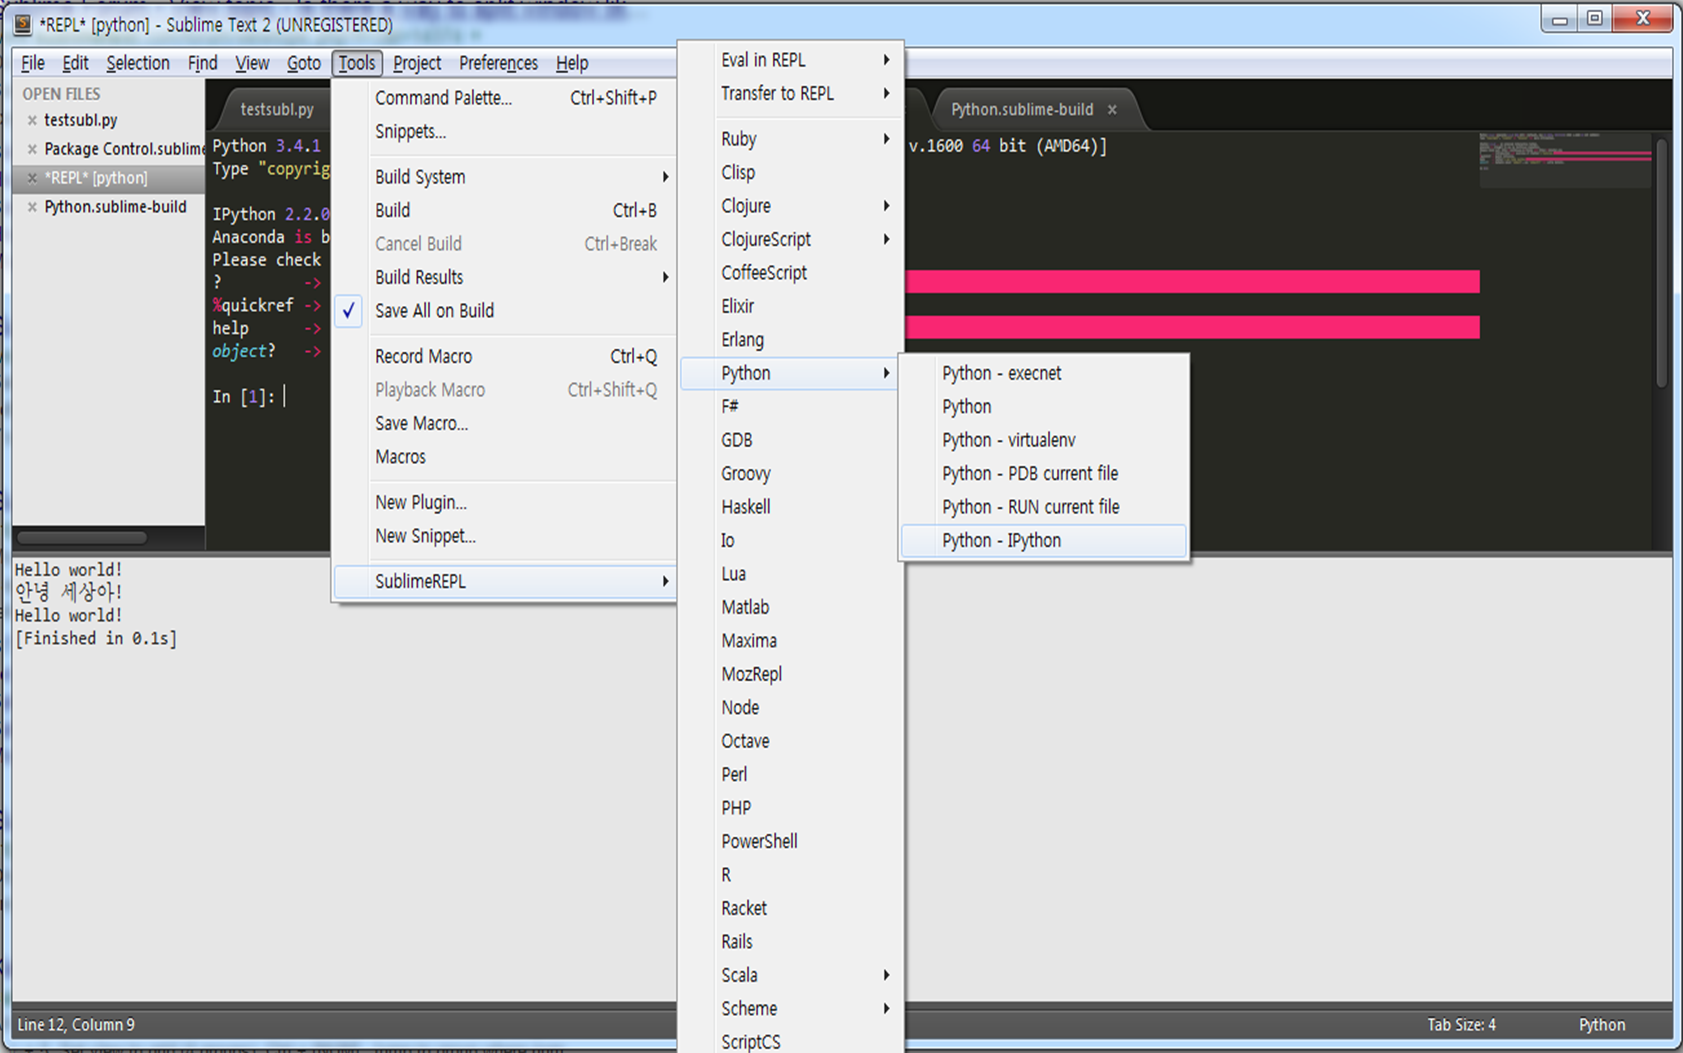Click the code minimap preview

1565,160
